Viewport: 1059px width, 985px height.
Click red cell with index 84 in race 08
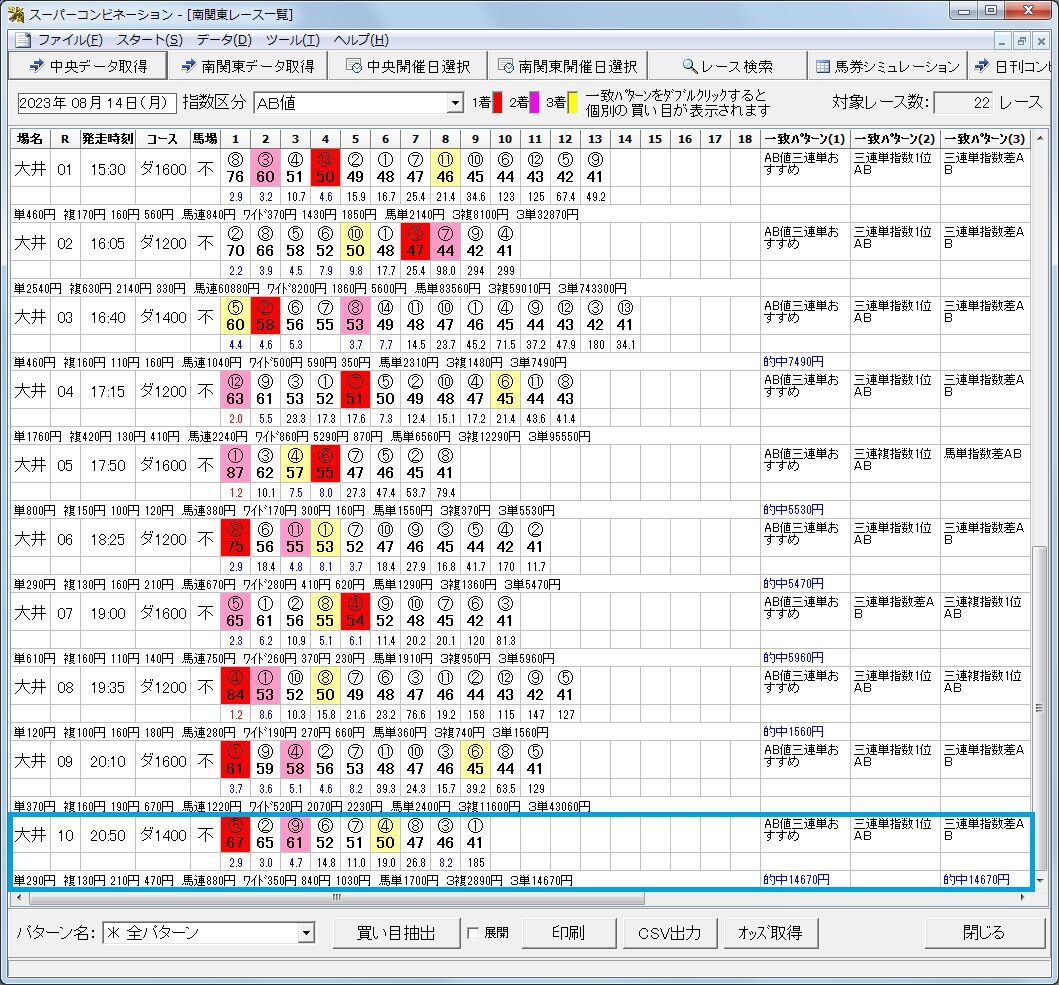pyautogui.click(x=235, y=686)
